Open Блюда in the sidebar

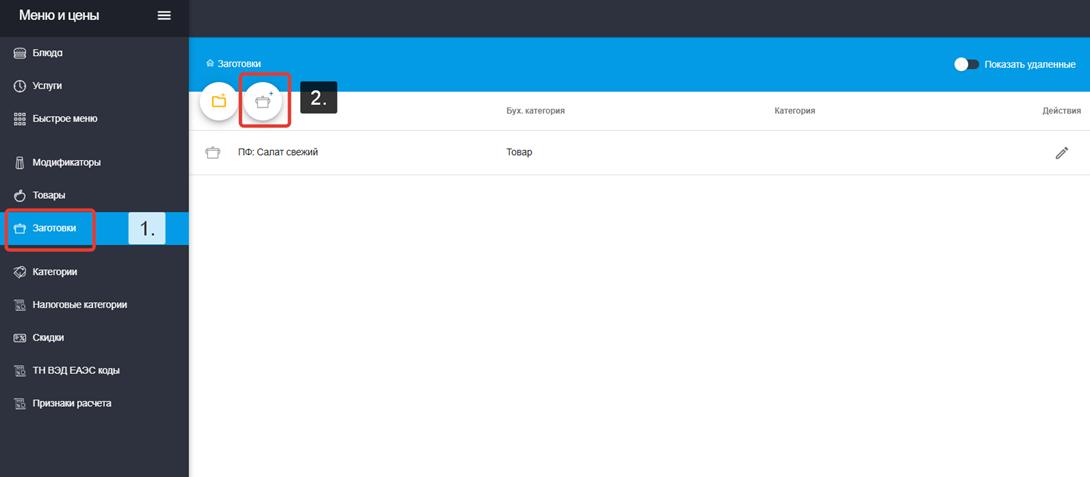pyautogui.click(x=47, y=53)
